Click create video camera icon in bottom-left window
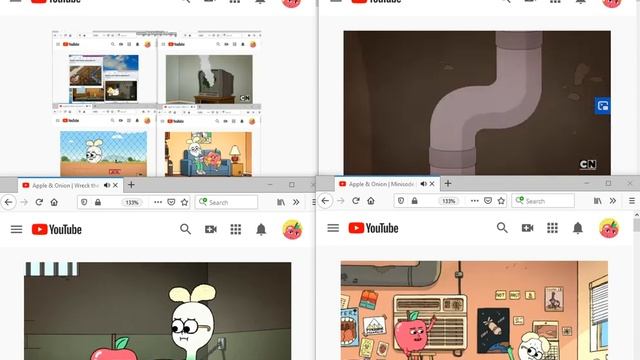 [211, 229]
